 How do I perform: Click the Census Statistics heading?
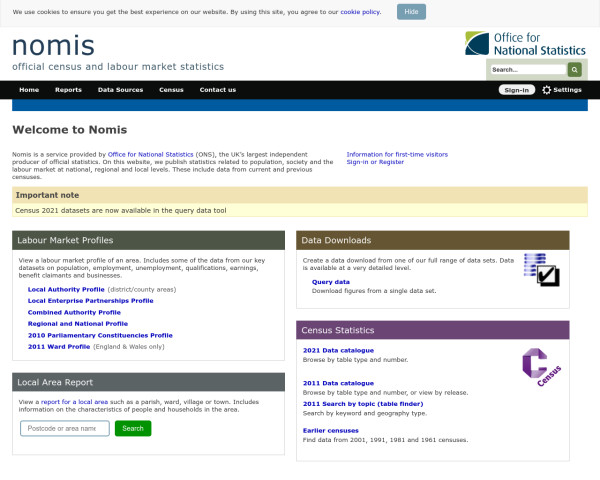[338, 330]
